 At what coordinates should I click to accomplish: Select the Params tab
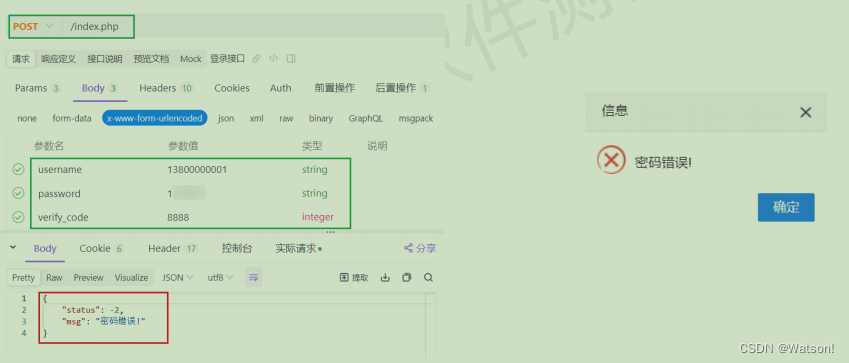pos(37,88)
